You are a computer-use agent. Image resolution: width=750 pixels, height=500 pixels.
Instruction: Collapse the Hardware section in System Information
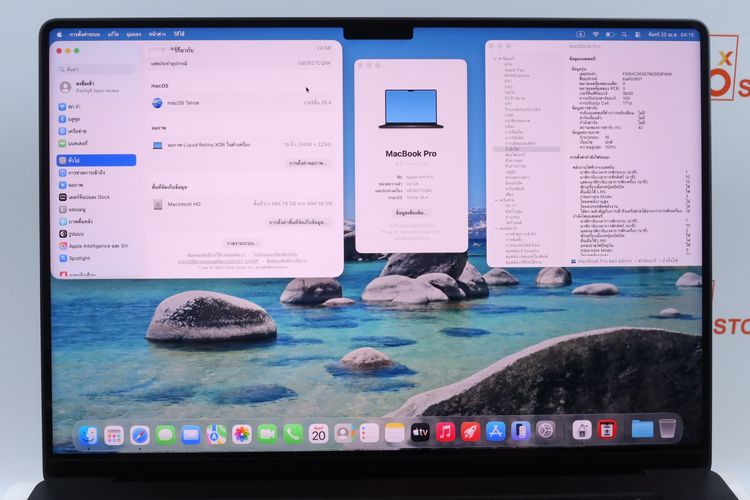[496, 58]
